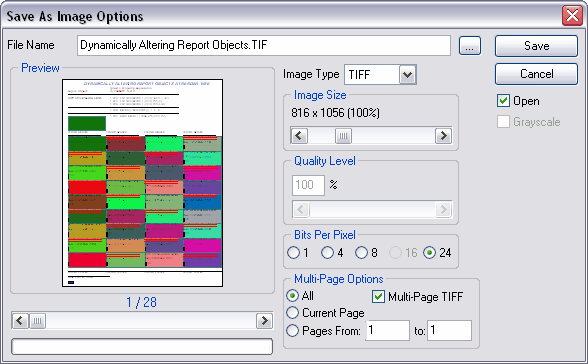Viewport: 588px width, 364px height.
Task: Click the report page preview thumbnail
Action: pyautogui.click(x=142, y=183)
